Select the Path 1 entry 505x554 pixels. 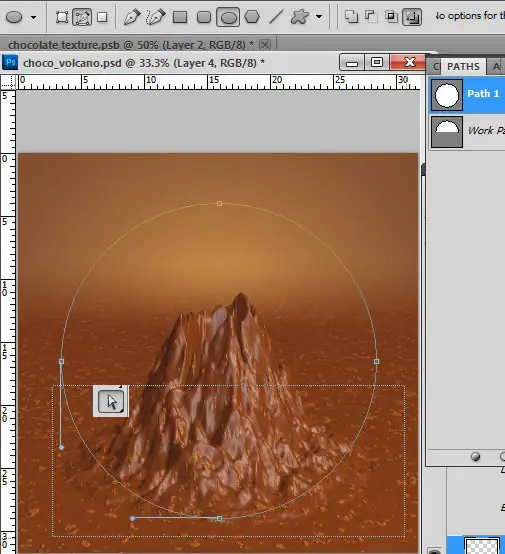(x=468, y=95)
